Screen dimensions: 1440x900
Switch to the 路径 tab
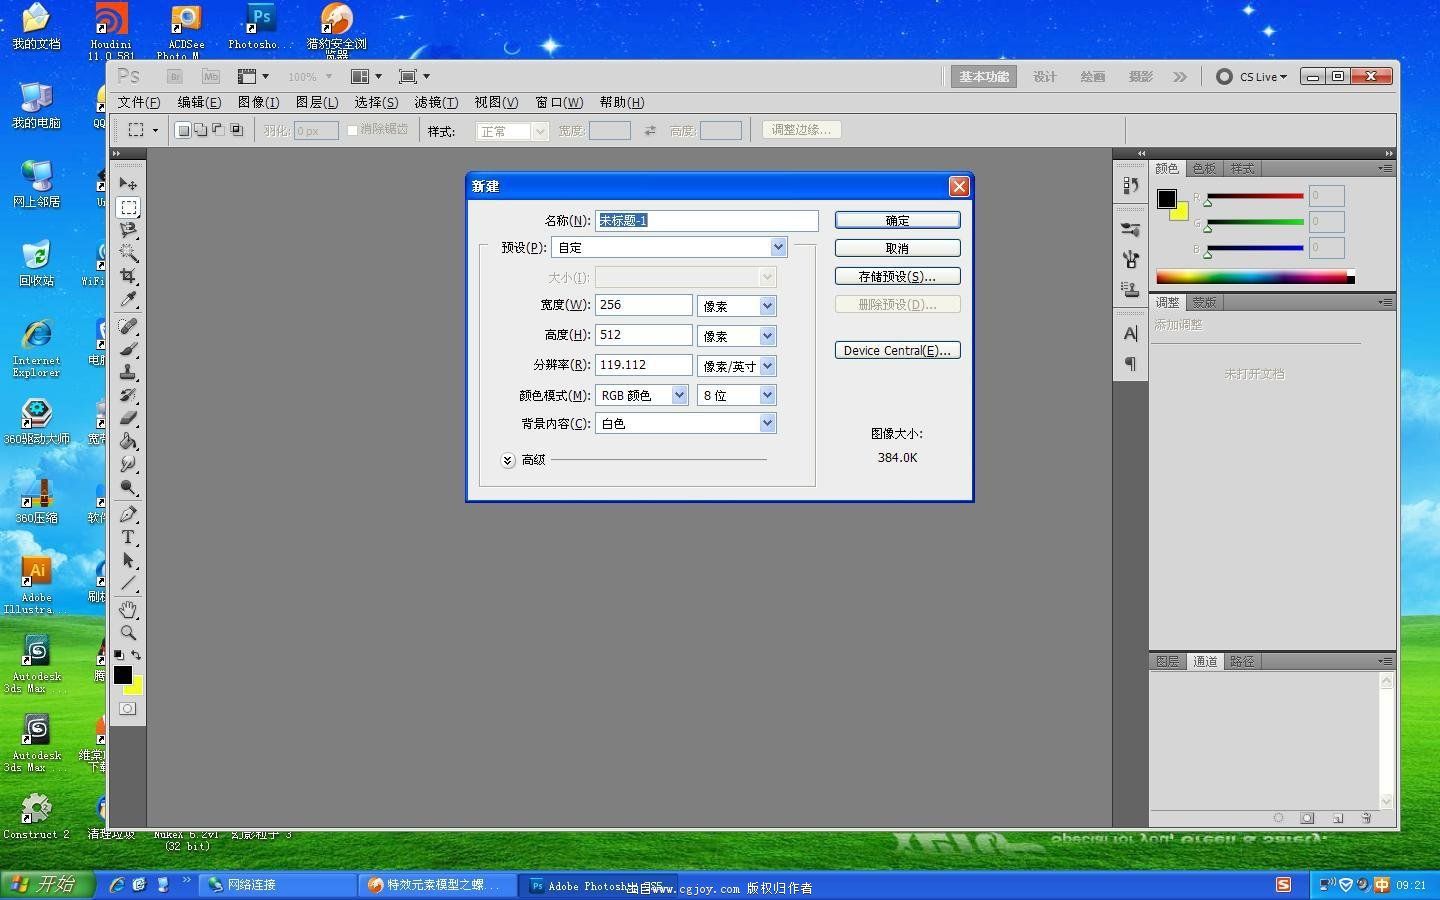[1242, 661]
